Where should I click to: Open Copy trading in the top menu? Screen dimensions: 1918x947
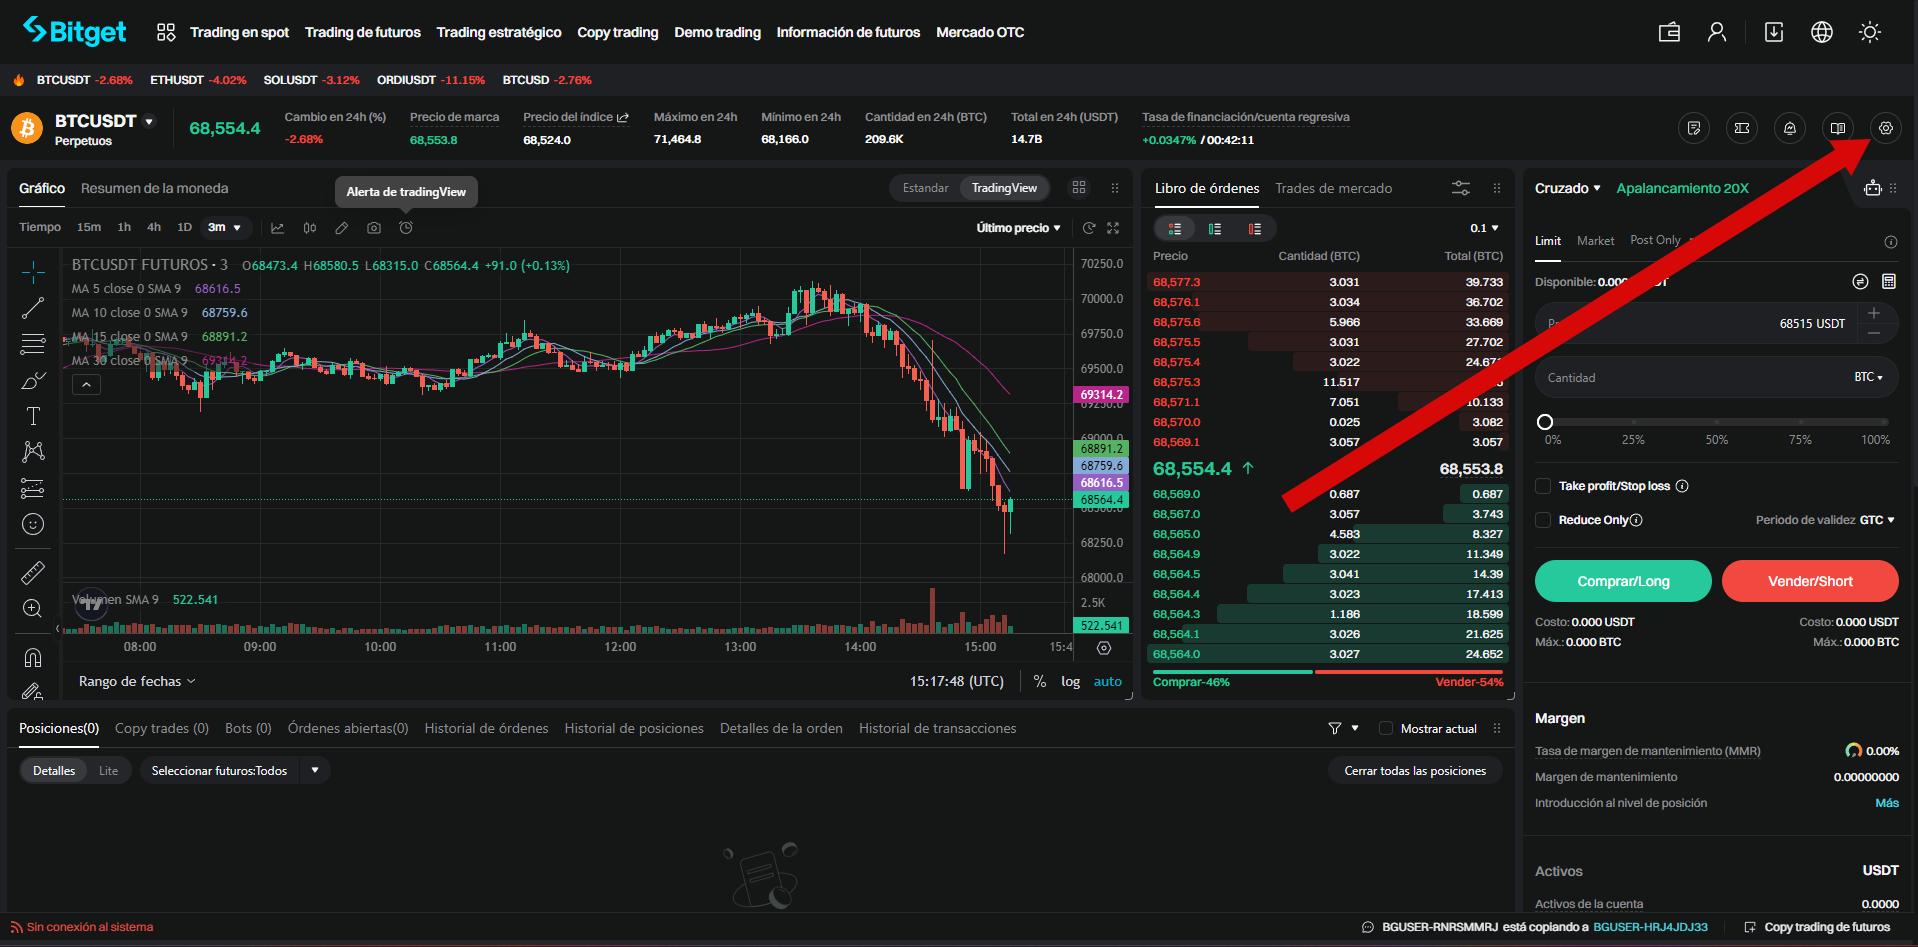pyautogui.click(x=617, y=31)
